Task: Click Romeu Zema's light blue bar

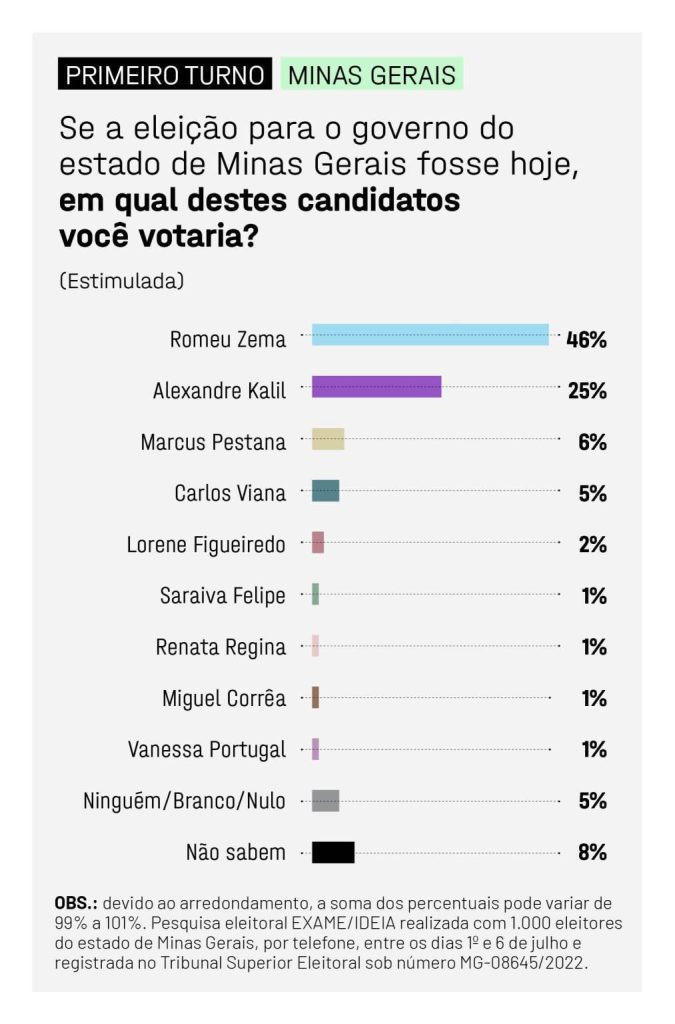Action: click(430, 335)
